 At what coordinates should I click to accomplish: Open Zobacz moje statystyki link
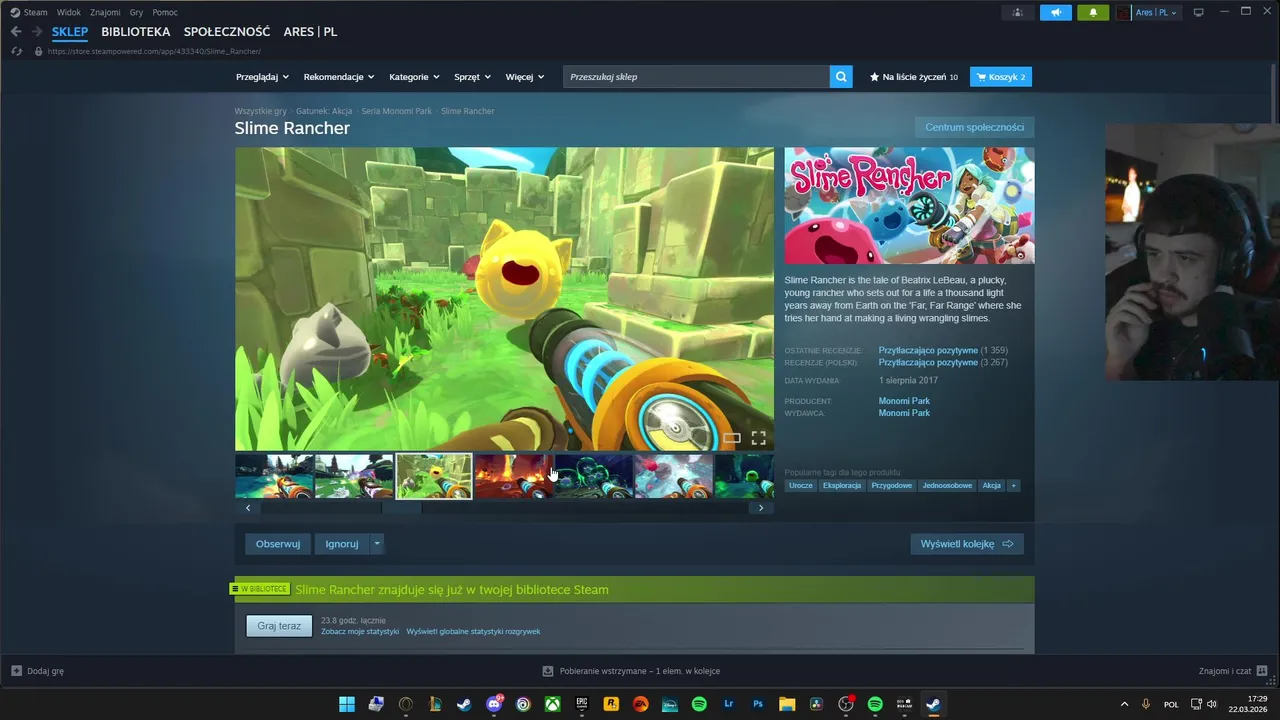click(360, 632)
